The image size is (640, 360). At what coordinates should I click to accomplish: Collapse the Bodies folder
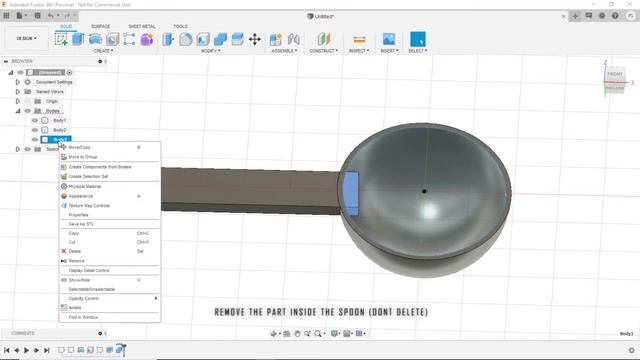click(18, 111)
